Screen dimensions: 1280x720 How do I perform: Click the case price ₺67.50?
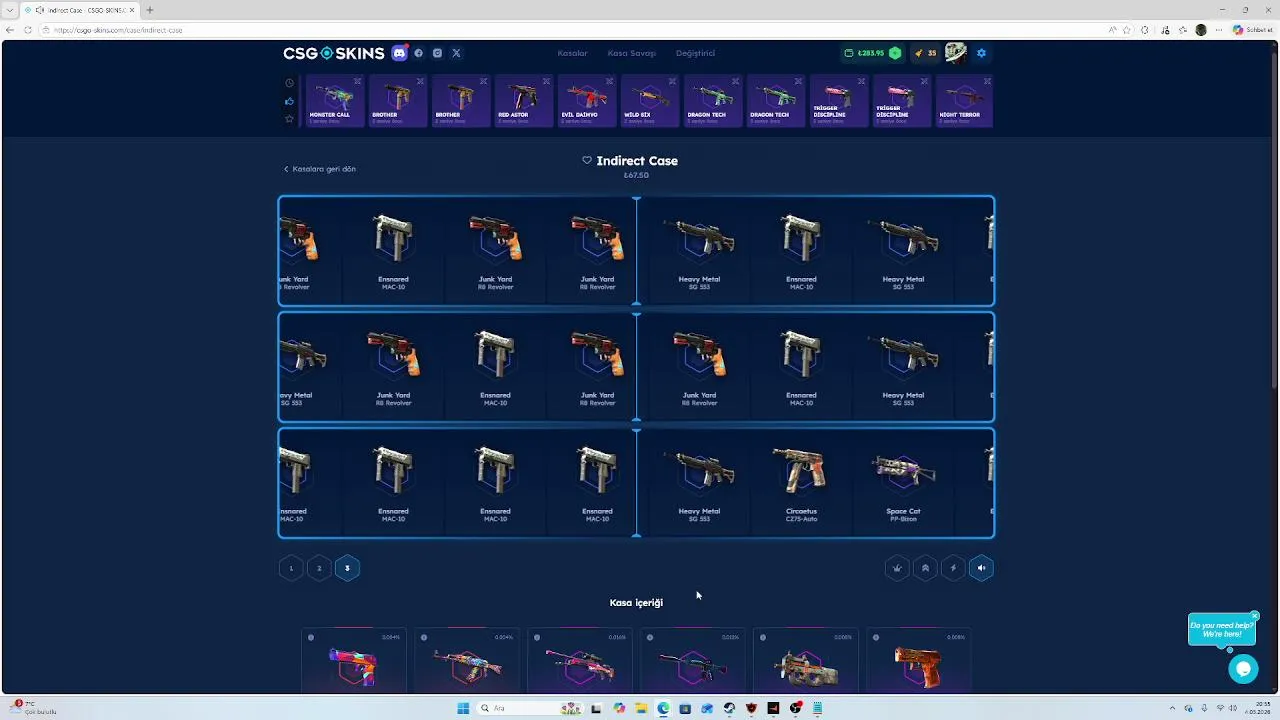[636, 175]
